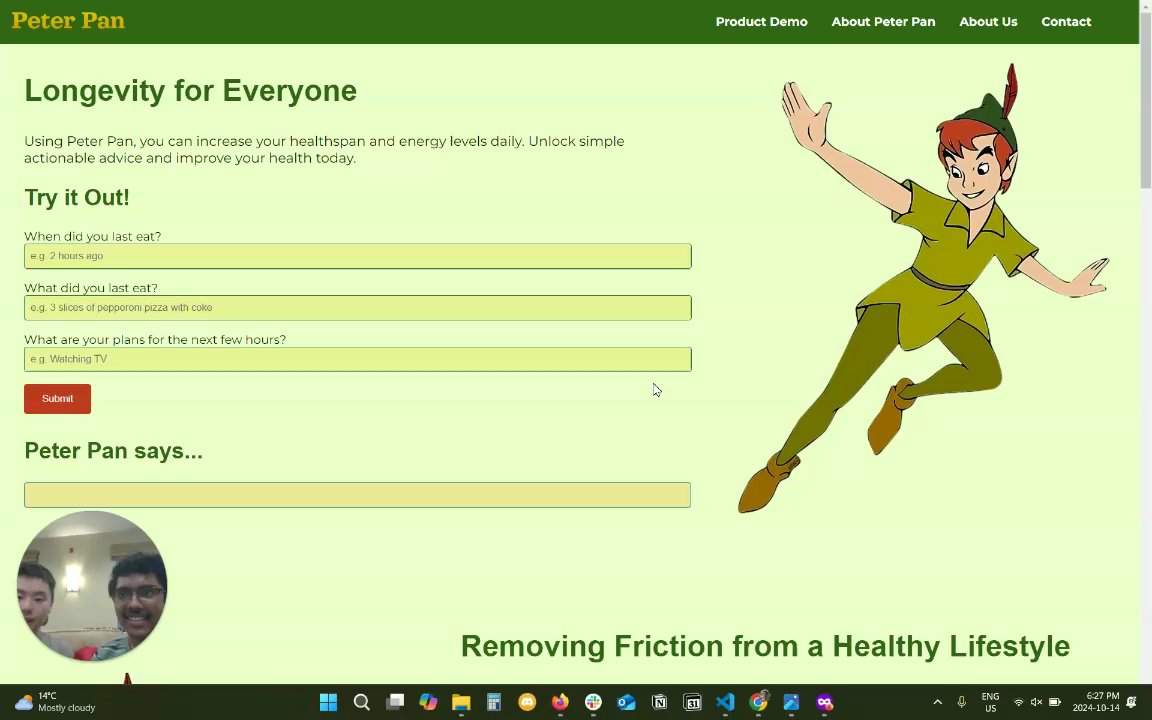Switch to Firefox on taskbar

click(x=560, y=702)
